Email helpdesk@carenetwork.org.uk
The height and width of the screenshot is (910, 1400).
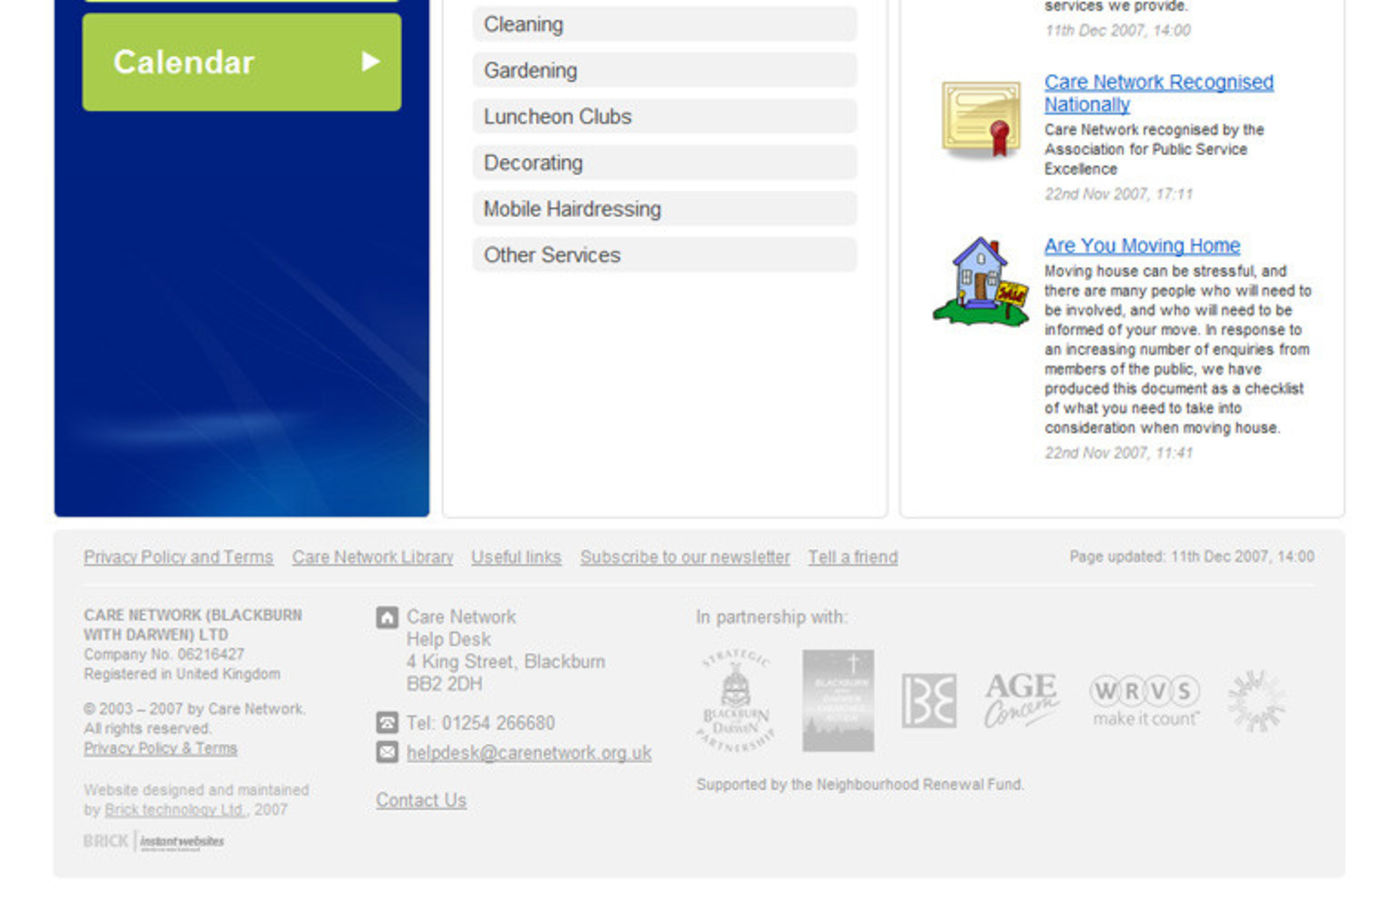(529, 753)
